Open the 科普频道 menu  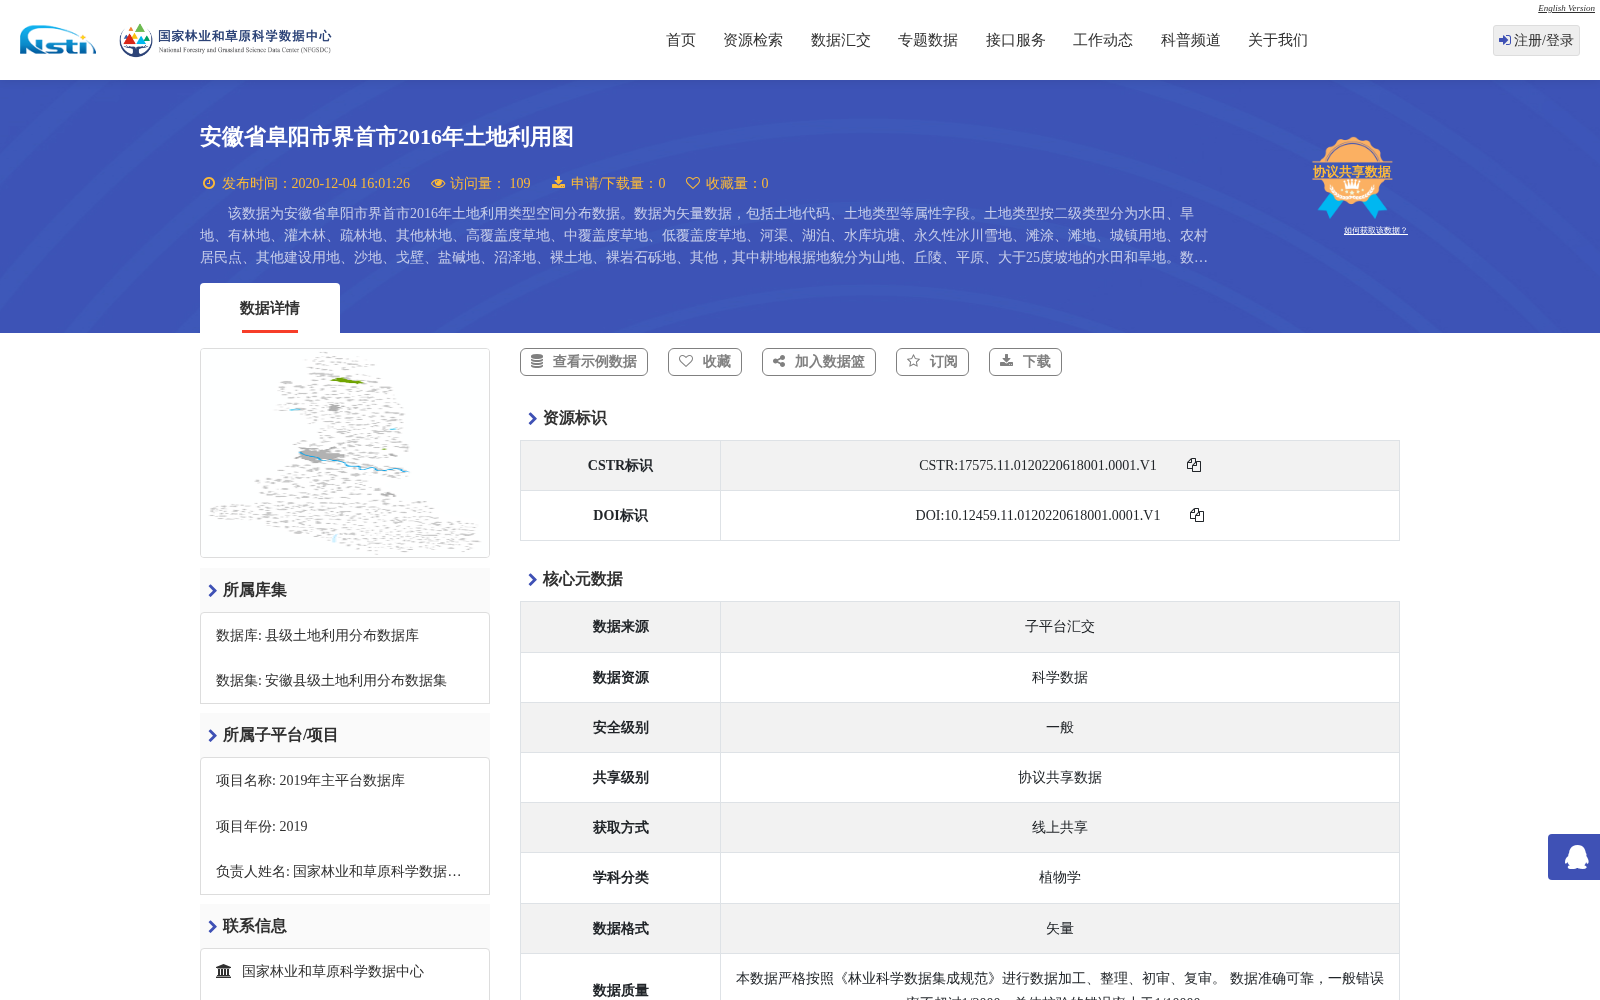(x=1191, y=40)
